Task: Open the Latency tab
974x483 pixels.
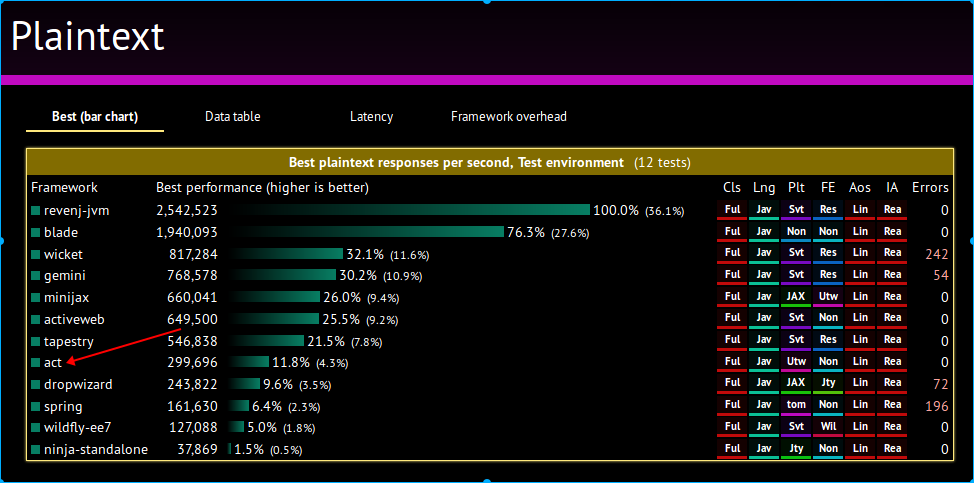Action: point(371,117)
